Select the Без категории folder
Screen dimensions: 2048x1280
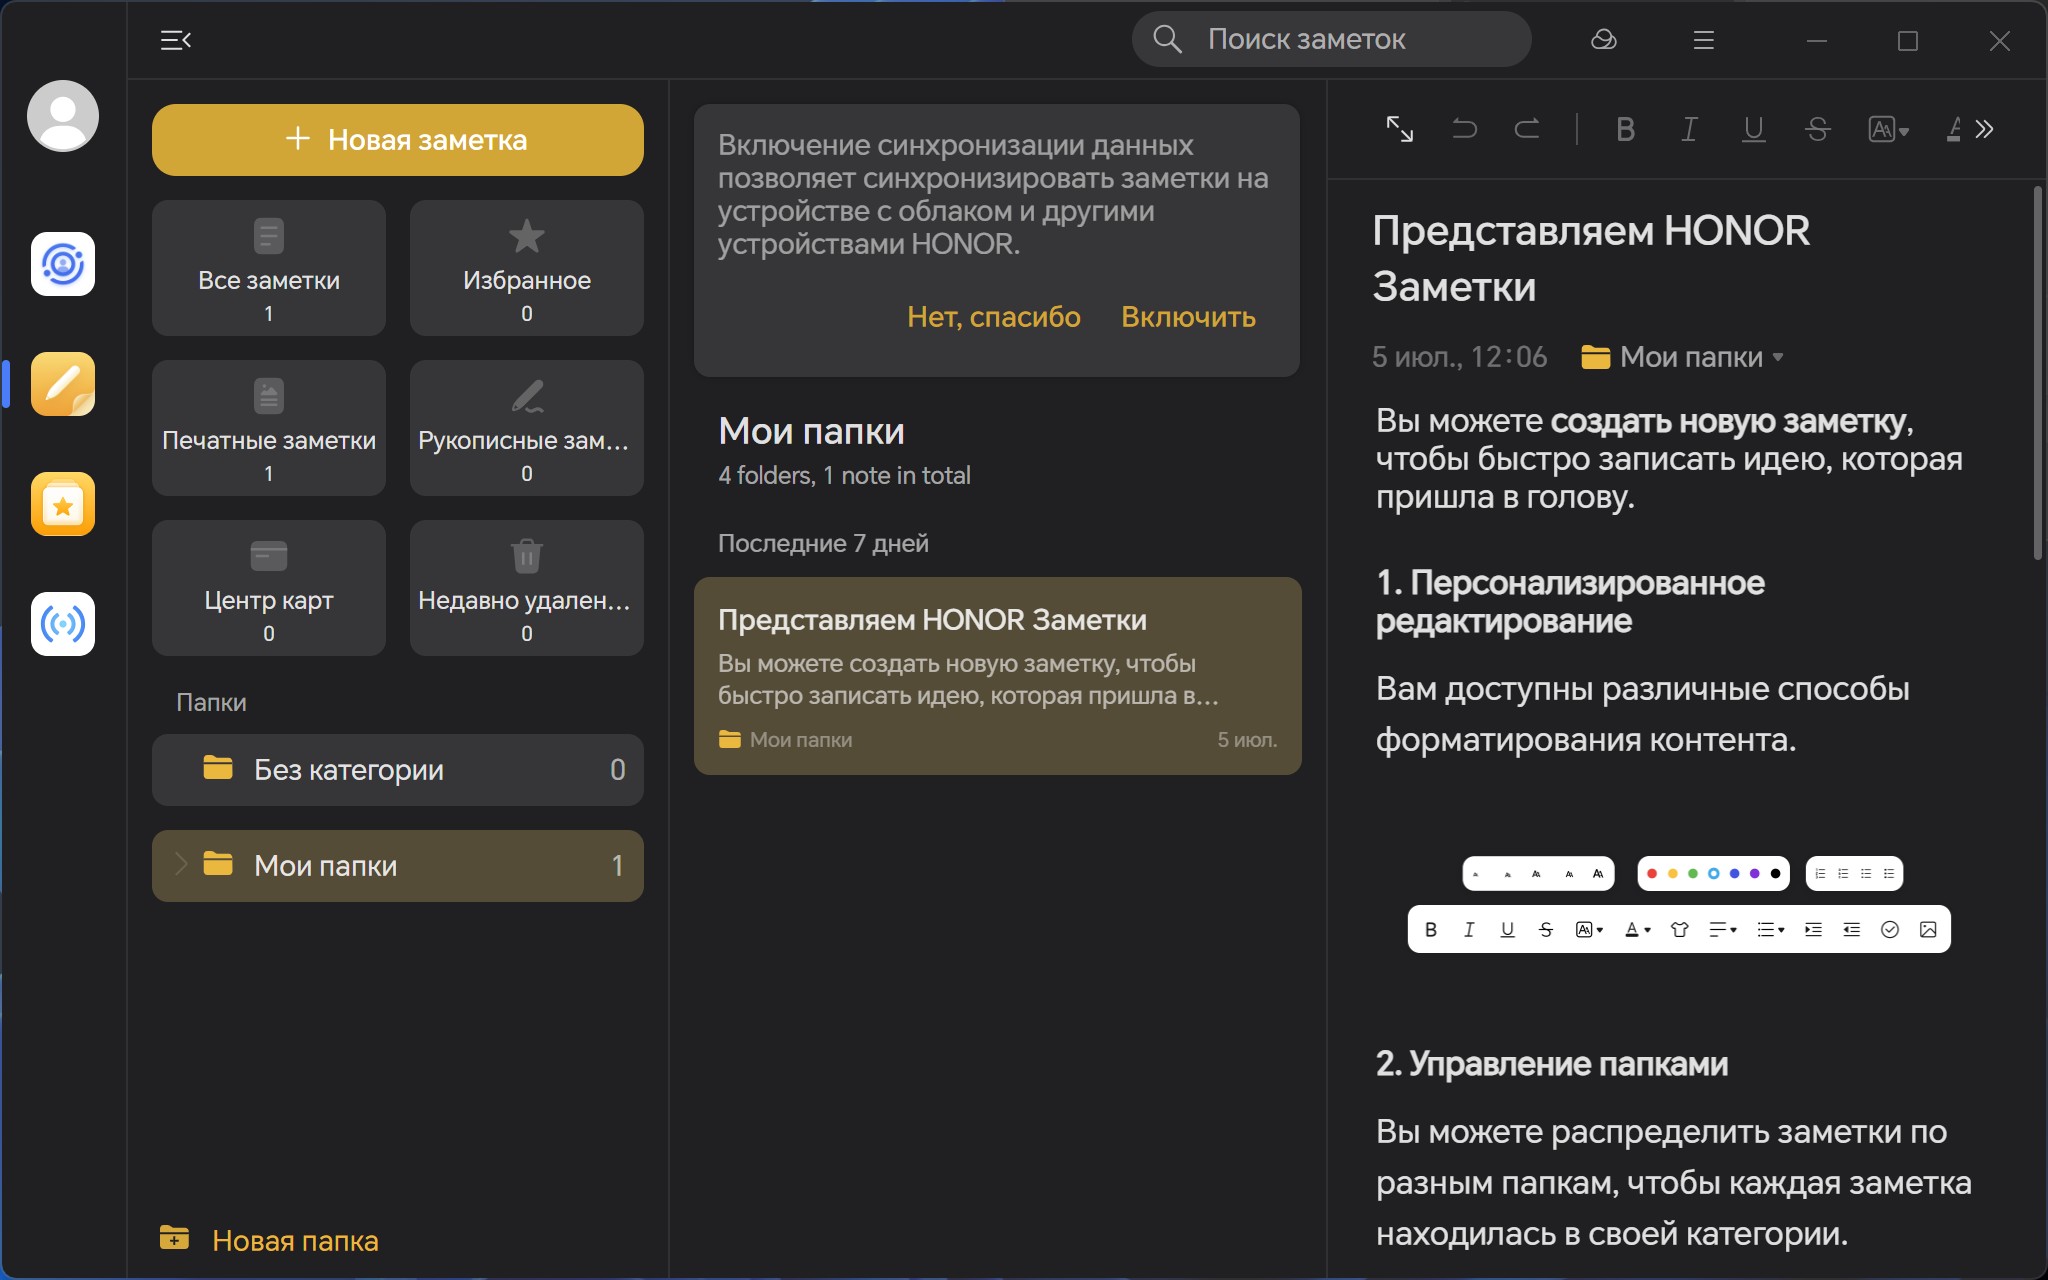(398, 770)
